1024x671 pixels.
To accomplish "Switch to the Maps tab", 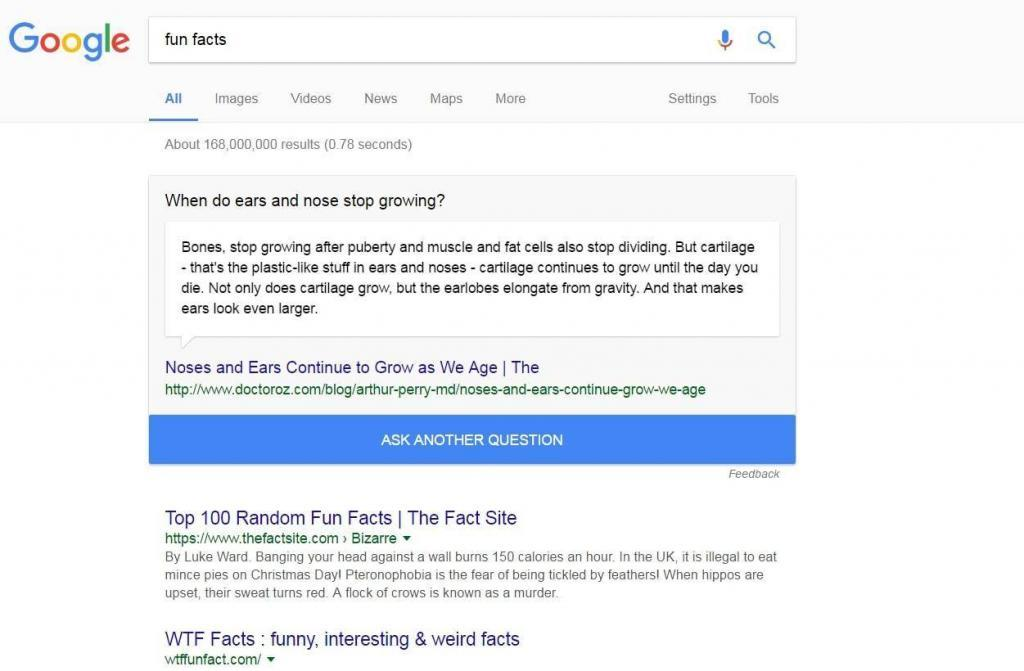I will pos(446,99).
